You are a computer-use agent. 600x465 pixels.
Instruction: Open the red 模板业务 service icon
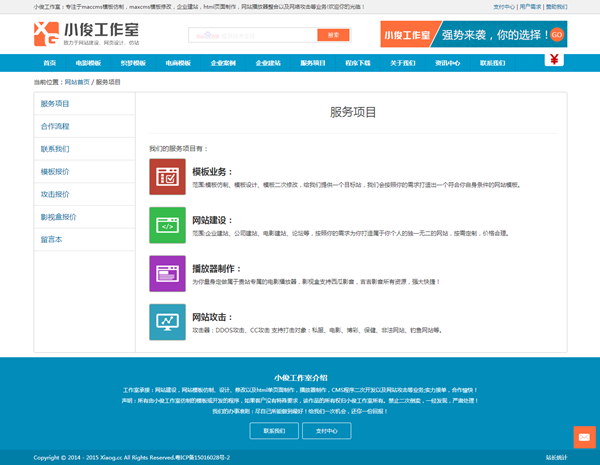click(x=167, y=177)
